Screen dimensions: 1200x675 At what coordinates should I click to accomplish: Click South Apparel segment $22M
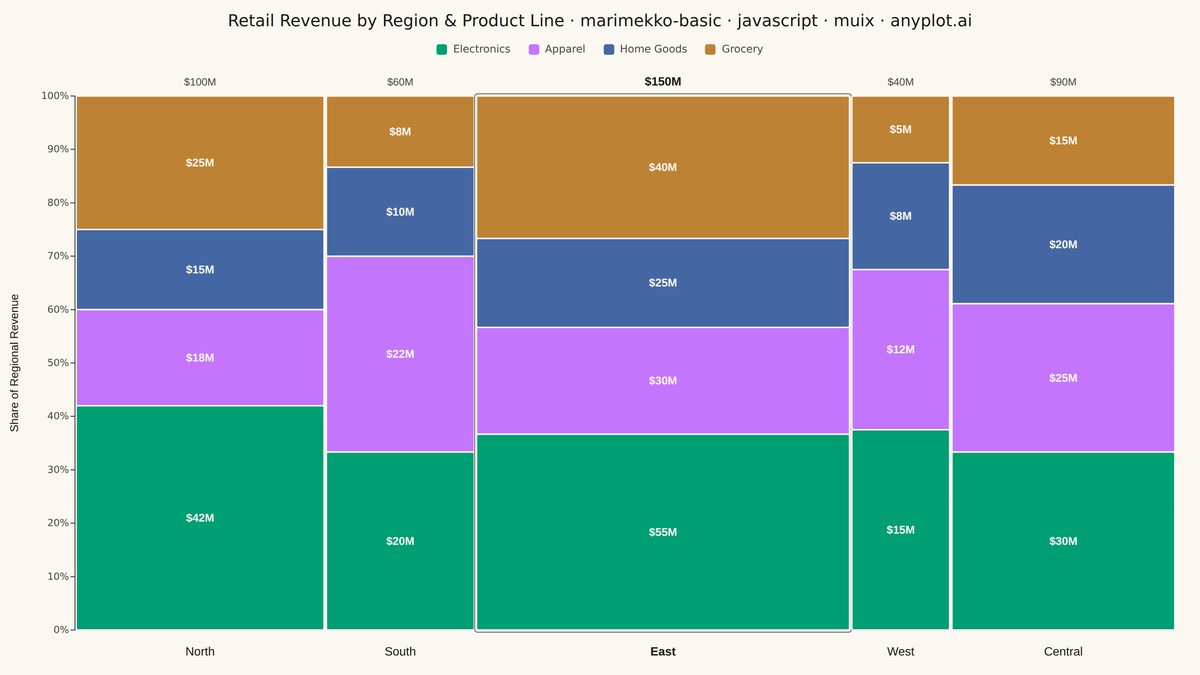(400, 354)
